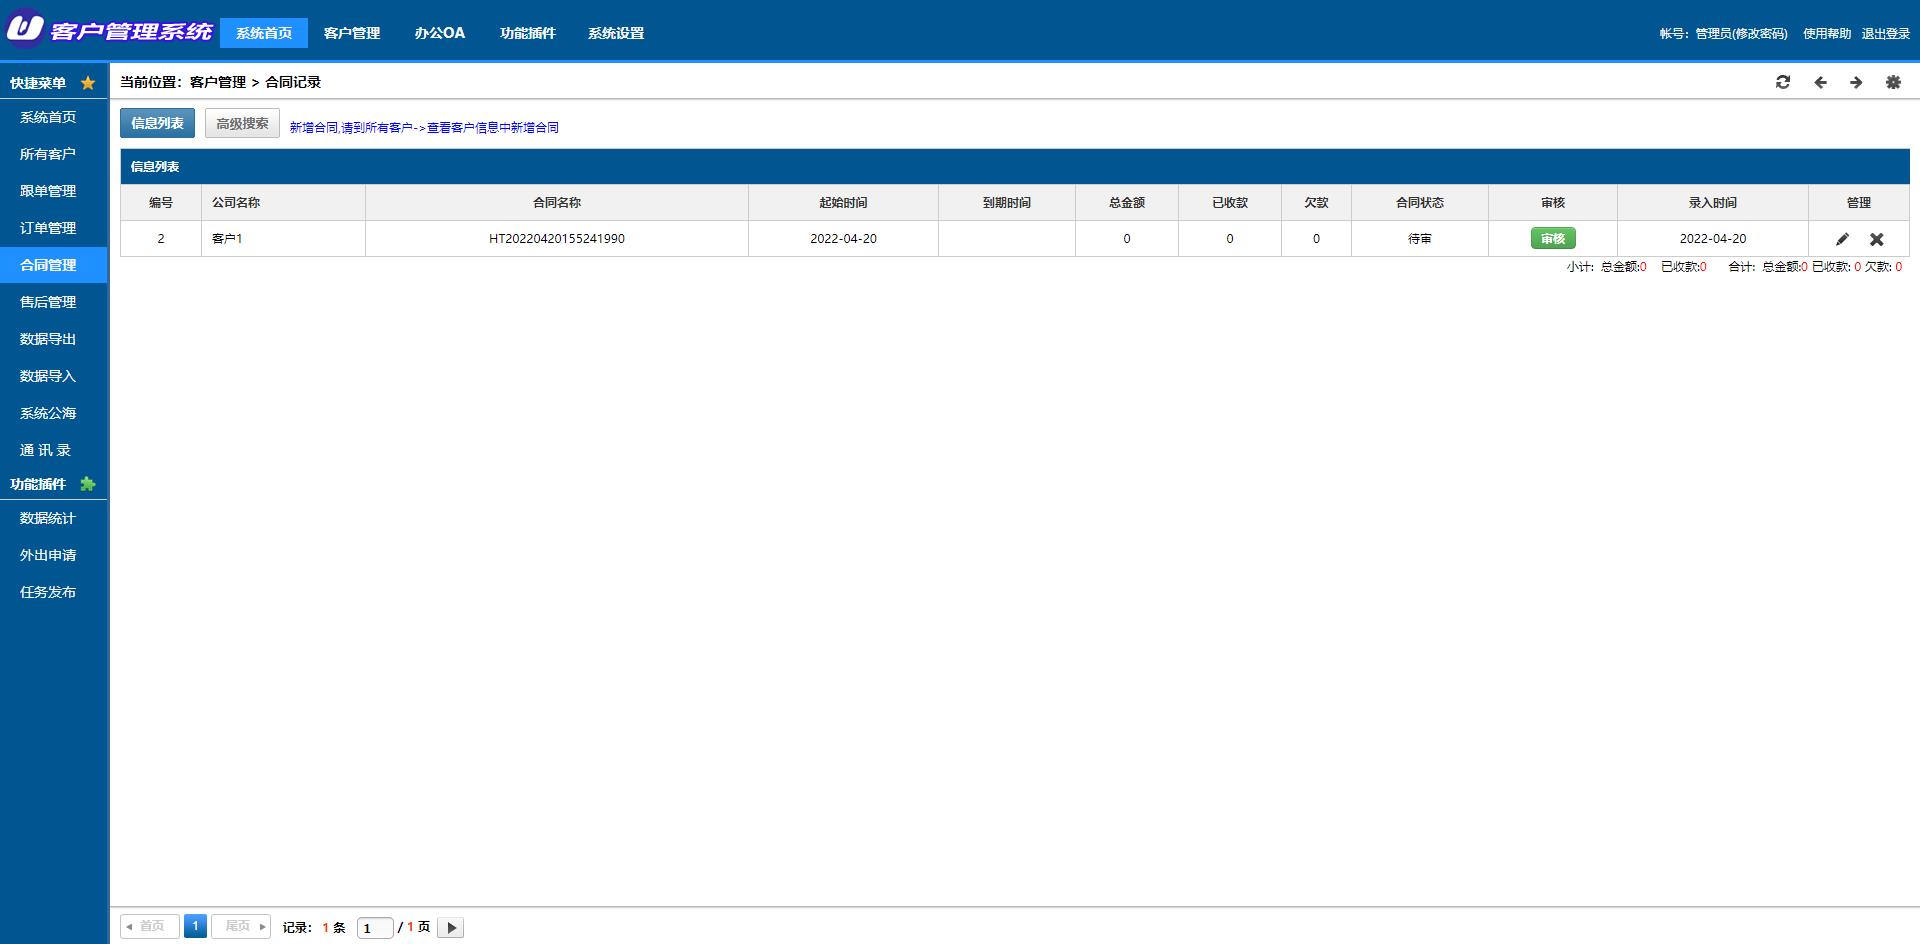This screenshot has height=944, width=1920.
Task: Select 售后管理 in the sidebar
Action: 48,302
